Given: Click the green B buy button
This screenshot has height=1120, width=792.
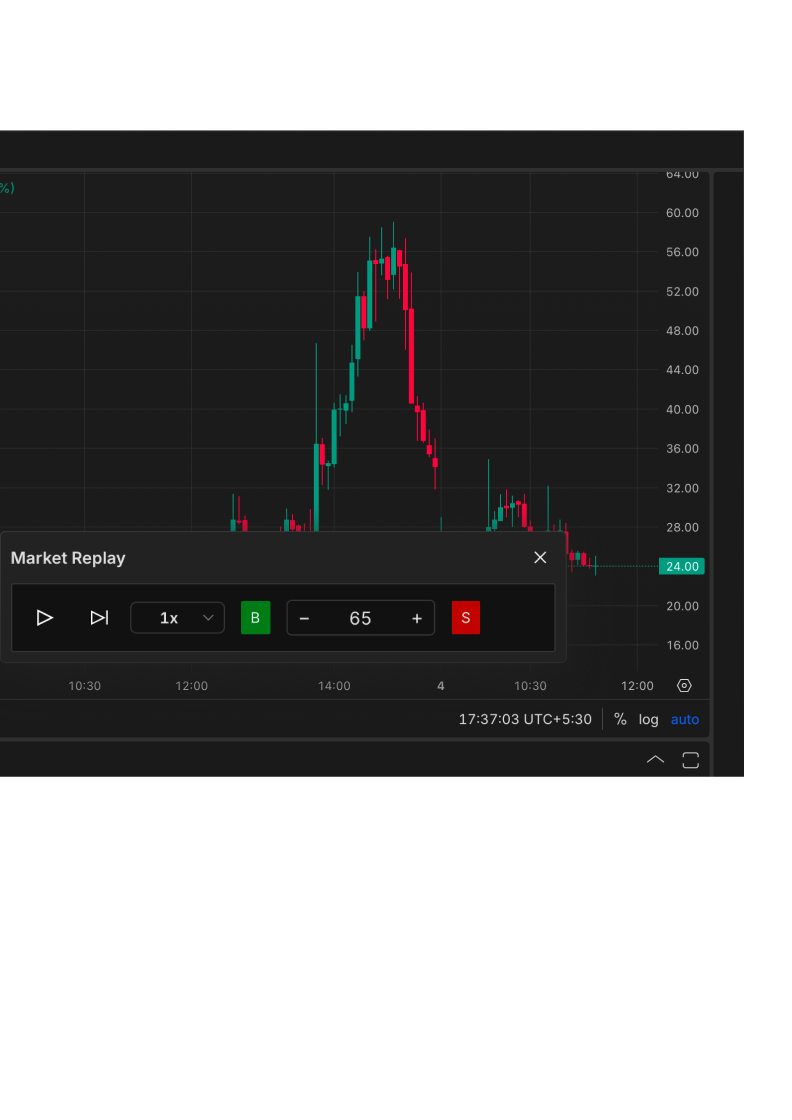Looking at the screenshot, I should [x=256, y=618].
